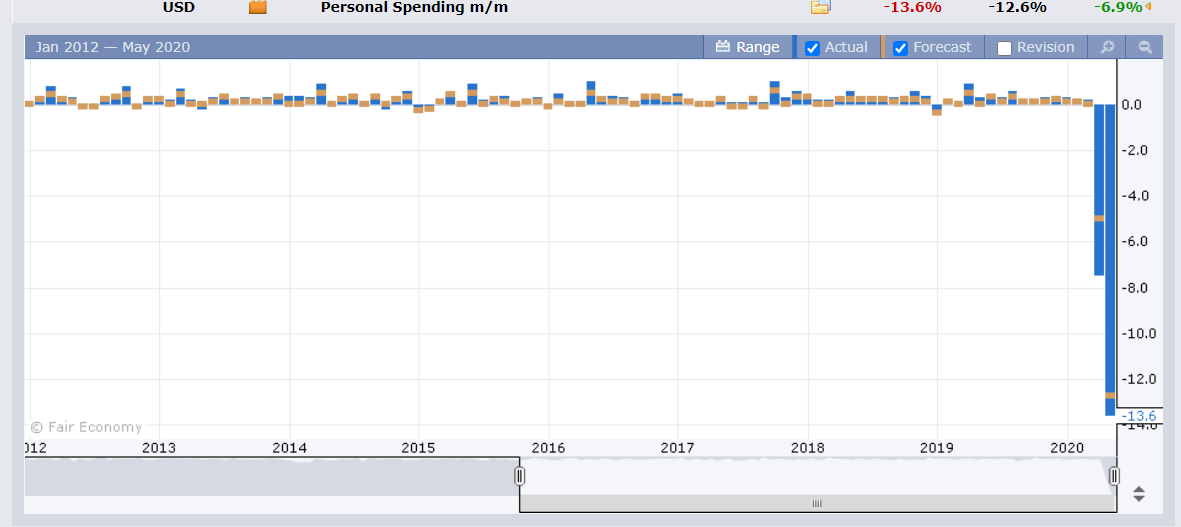Screen dimensions: 1181x527
Task: Enable the Revision checkbox
Action: [x=1004, y=48]
